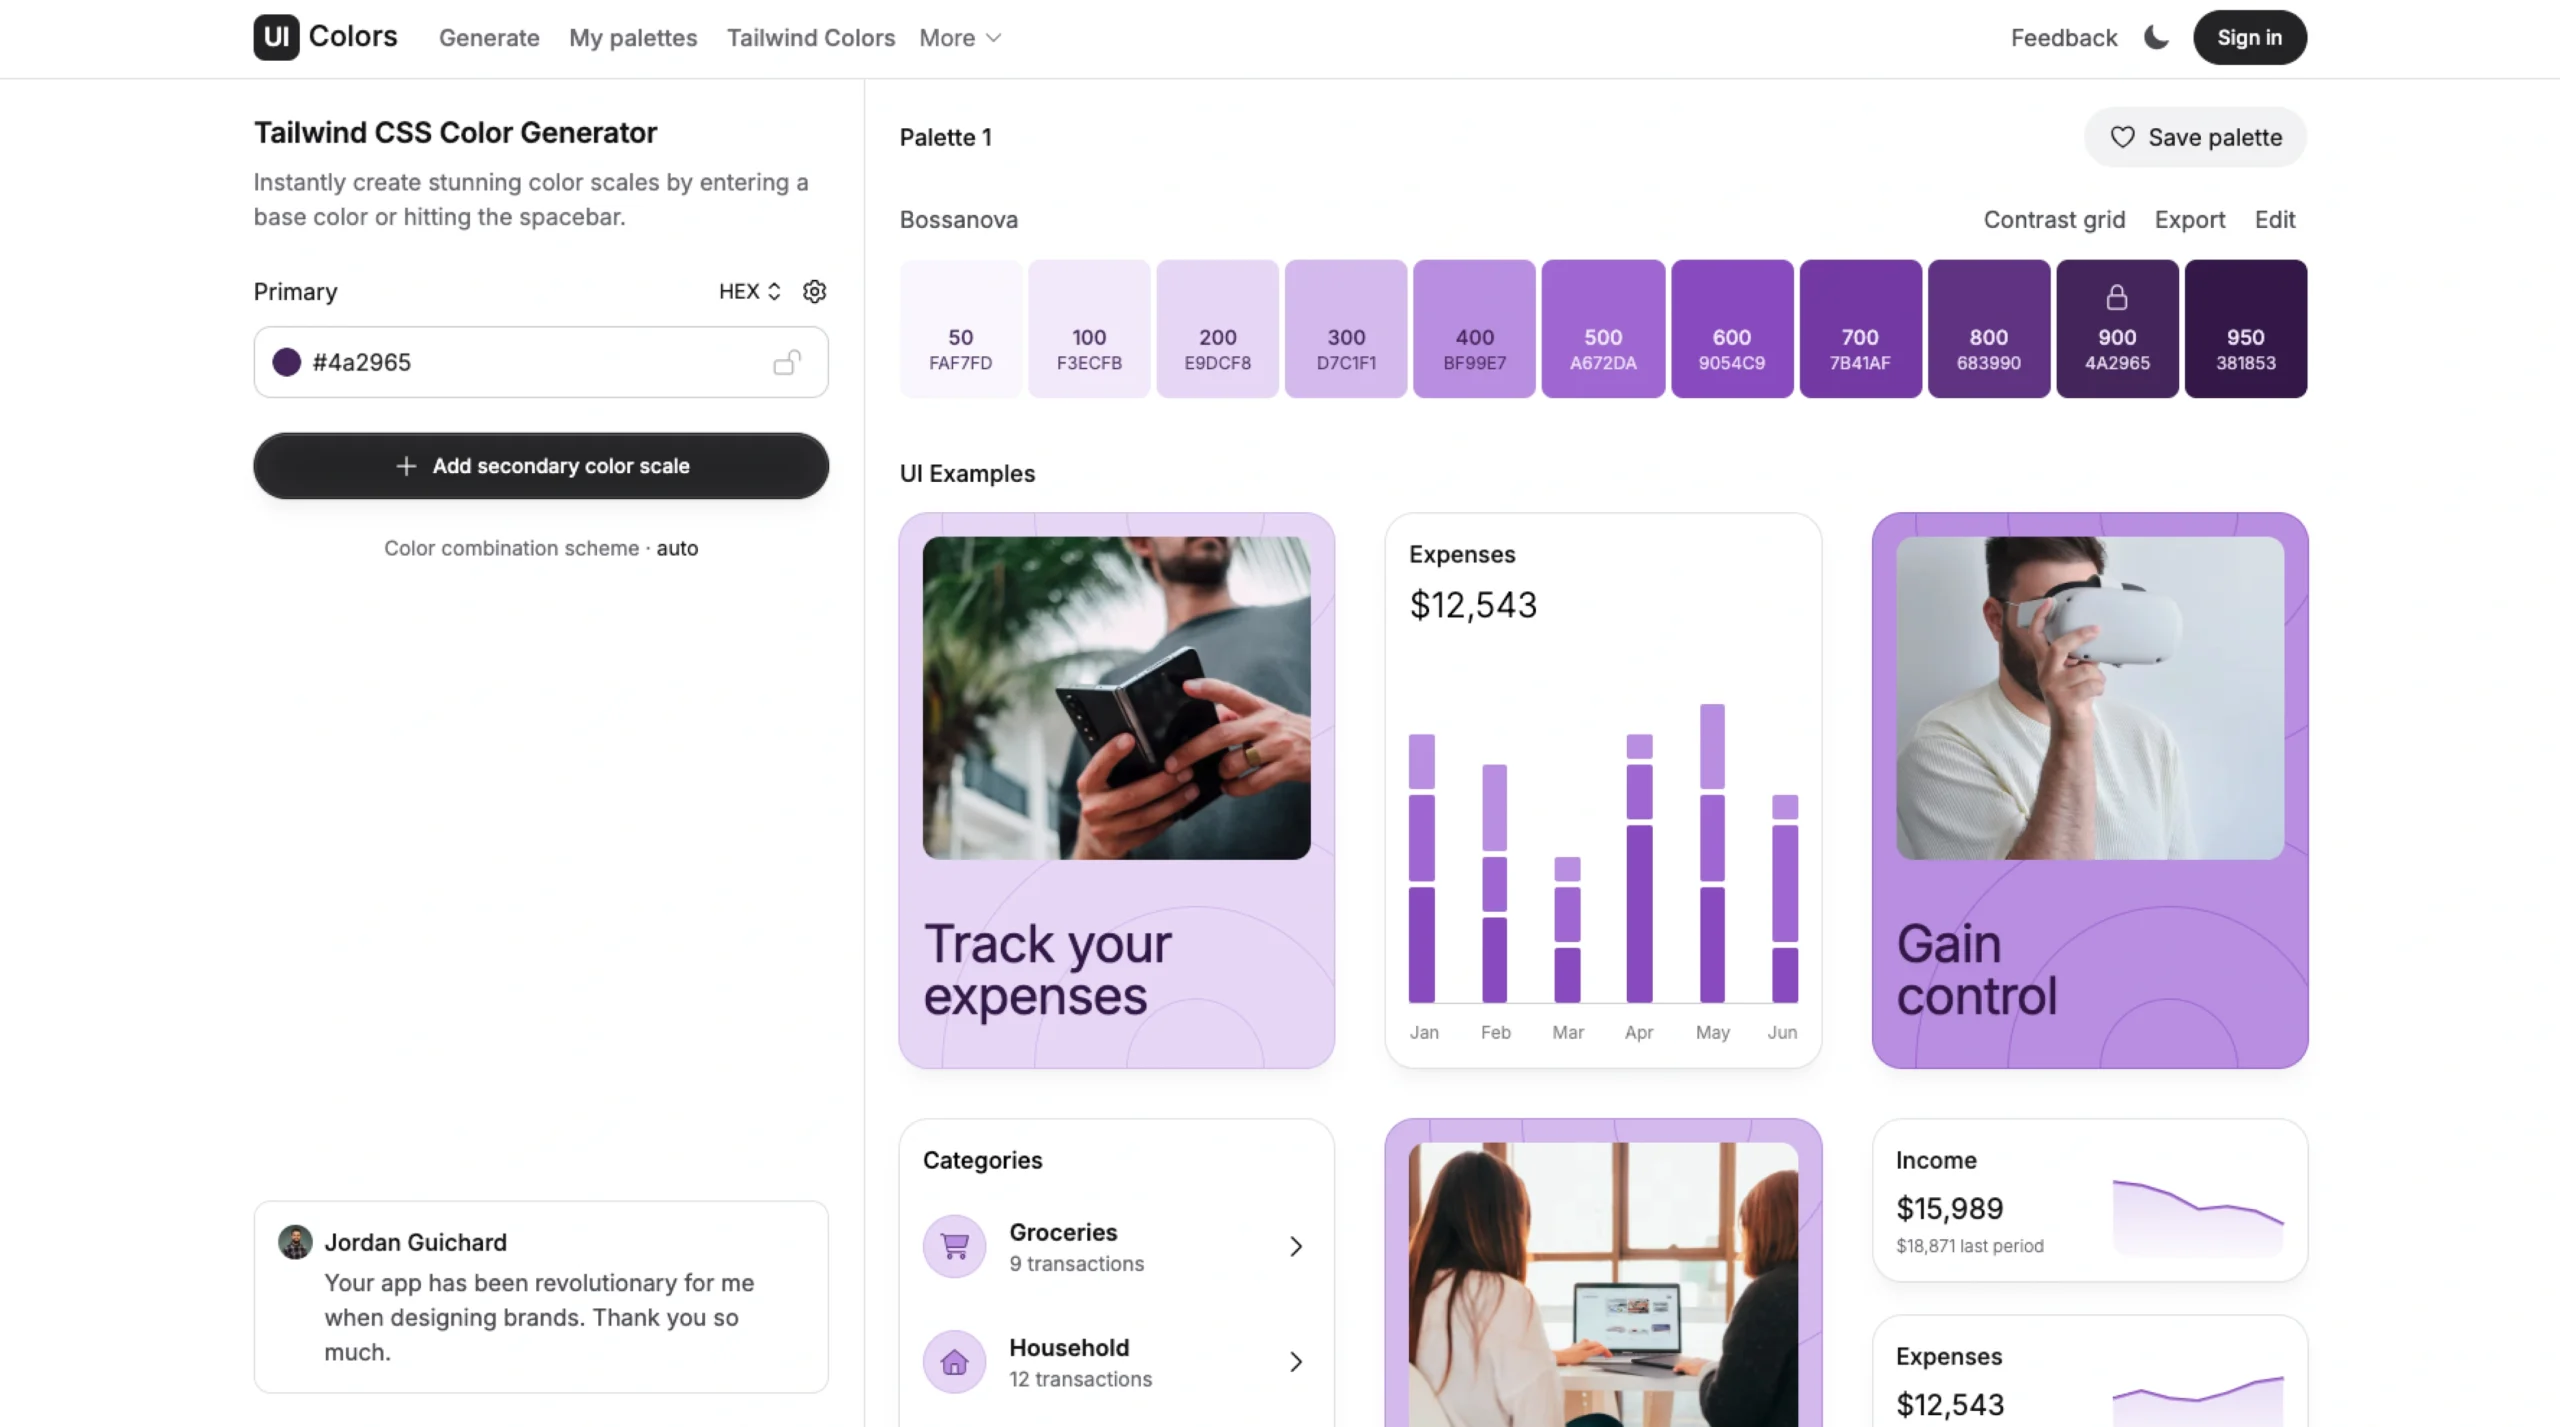Click the lock icon on the 900 swatch

[x=2116, y=297]
